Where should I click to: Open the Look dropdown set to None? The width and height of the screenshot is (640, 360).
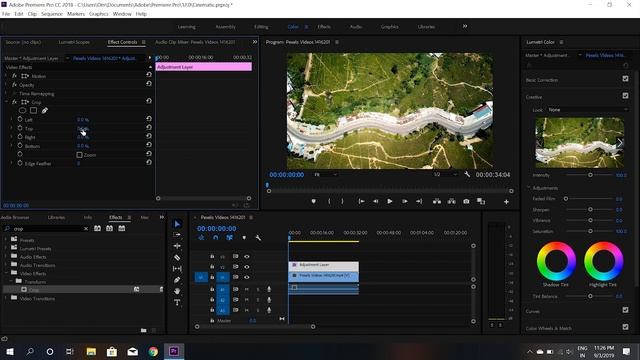(587, 110)
